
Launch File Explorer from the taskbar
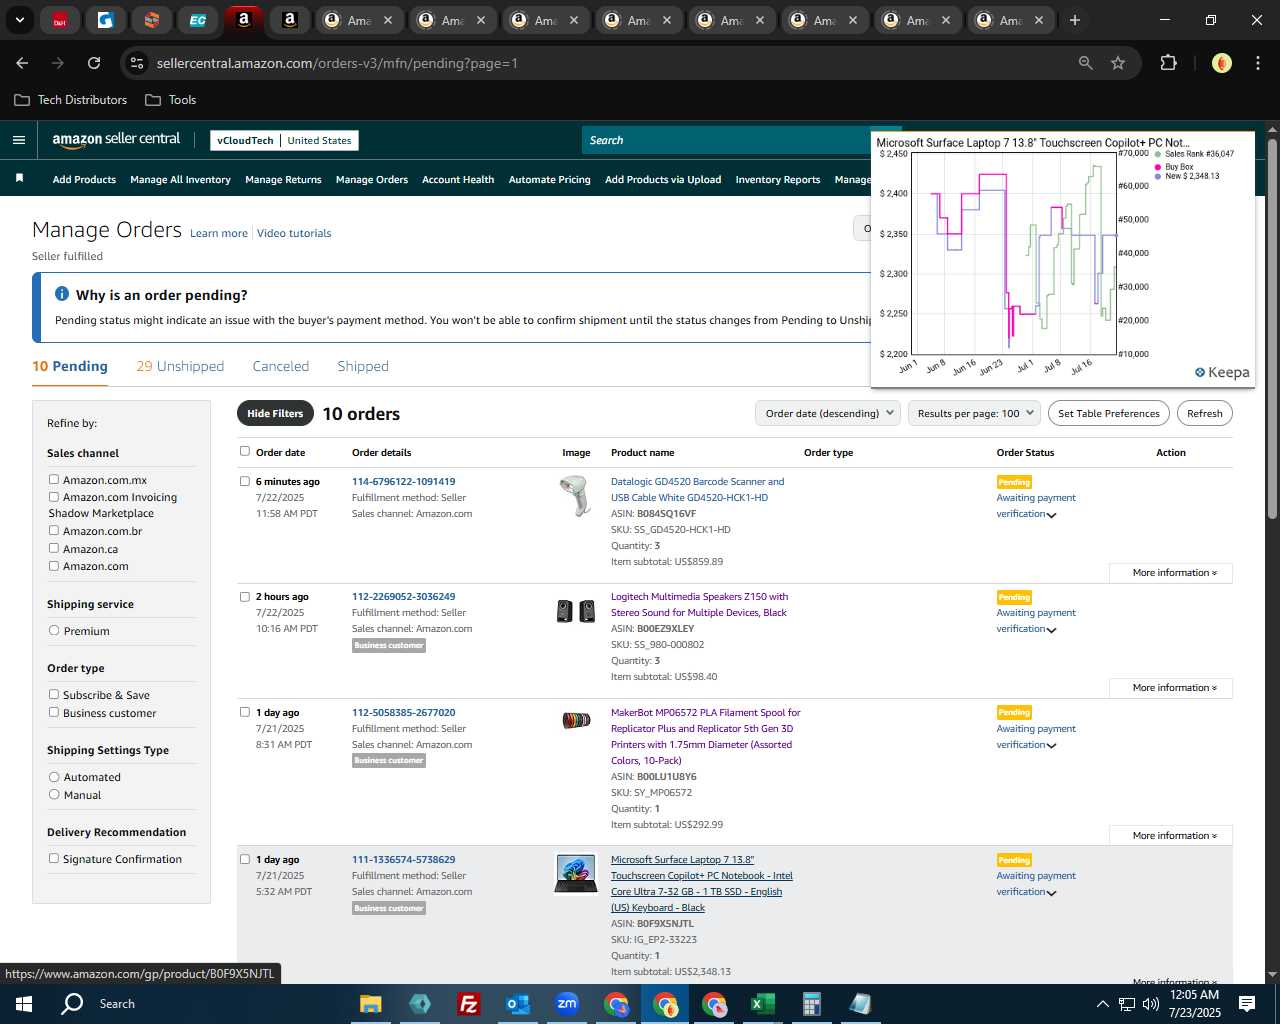[371, 1004]
